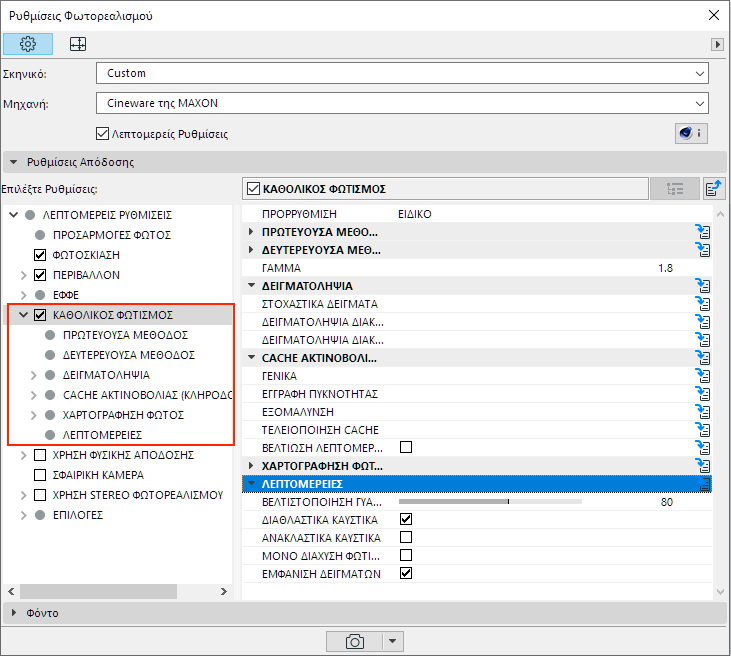Select ΠΡΟΣΑΡΜΟΓΕΣ ΦΩΤΟΣ in tree

coord(112,235)
